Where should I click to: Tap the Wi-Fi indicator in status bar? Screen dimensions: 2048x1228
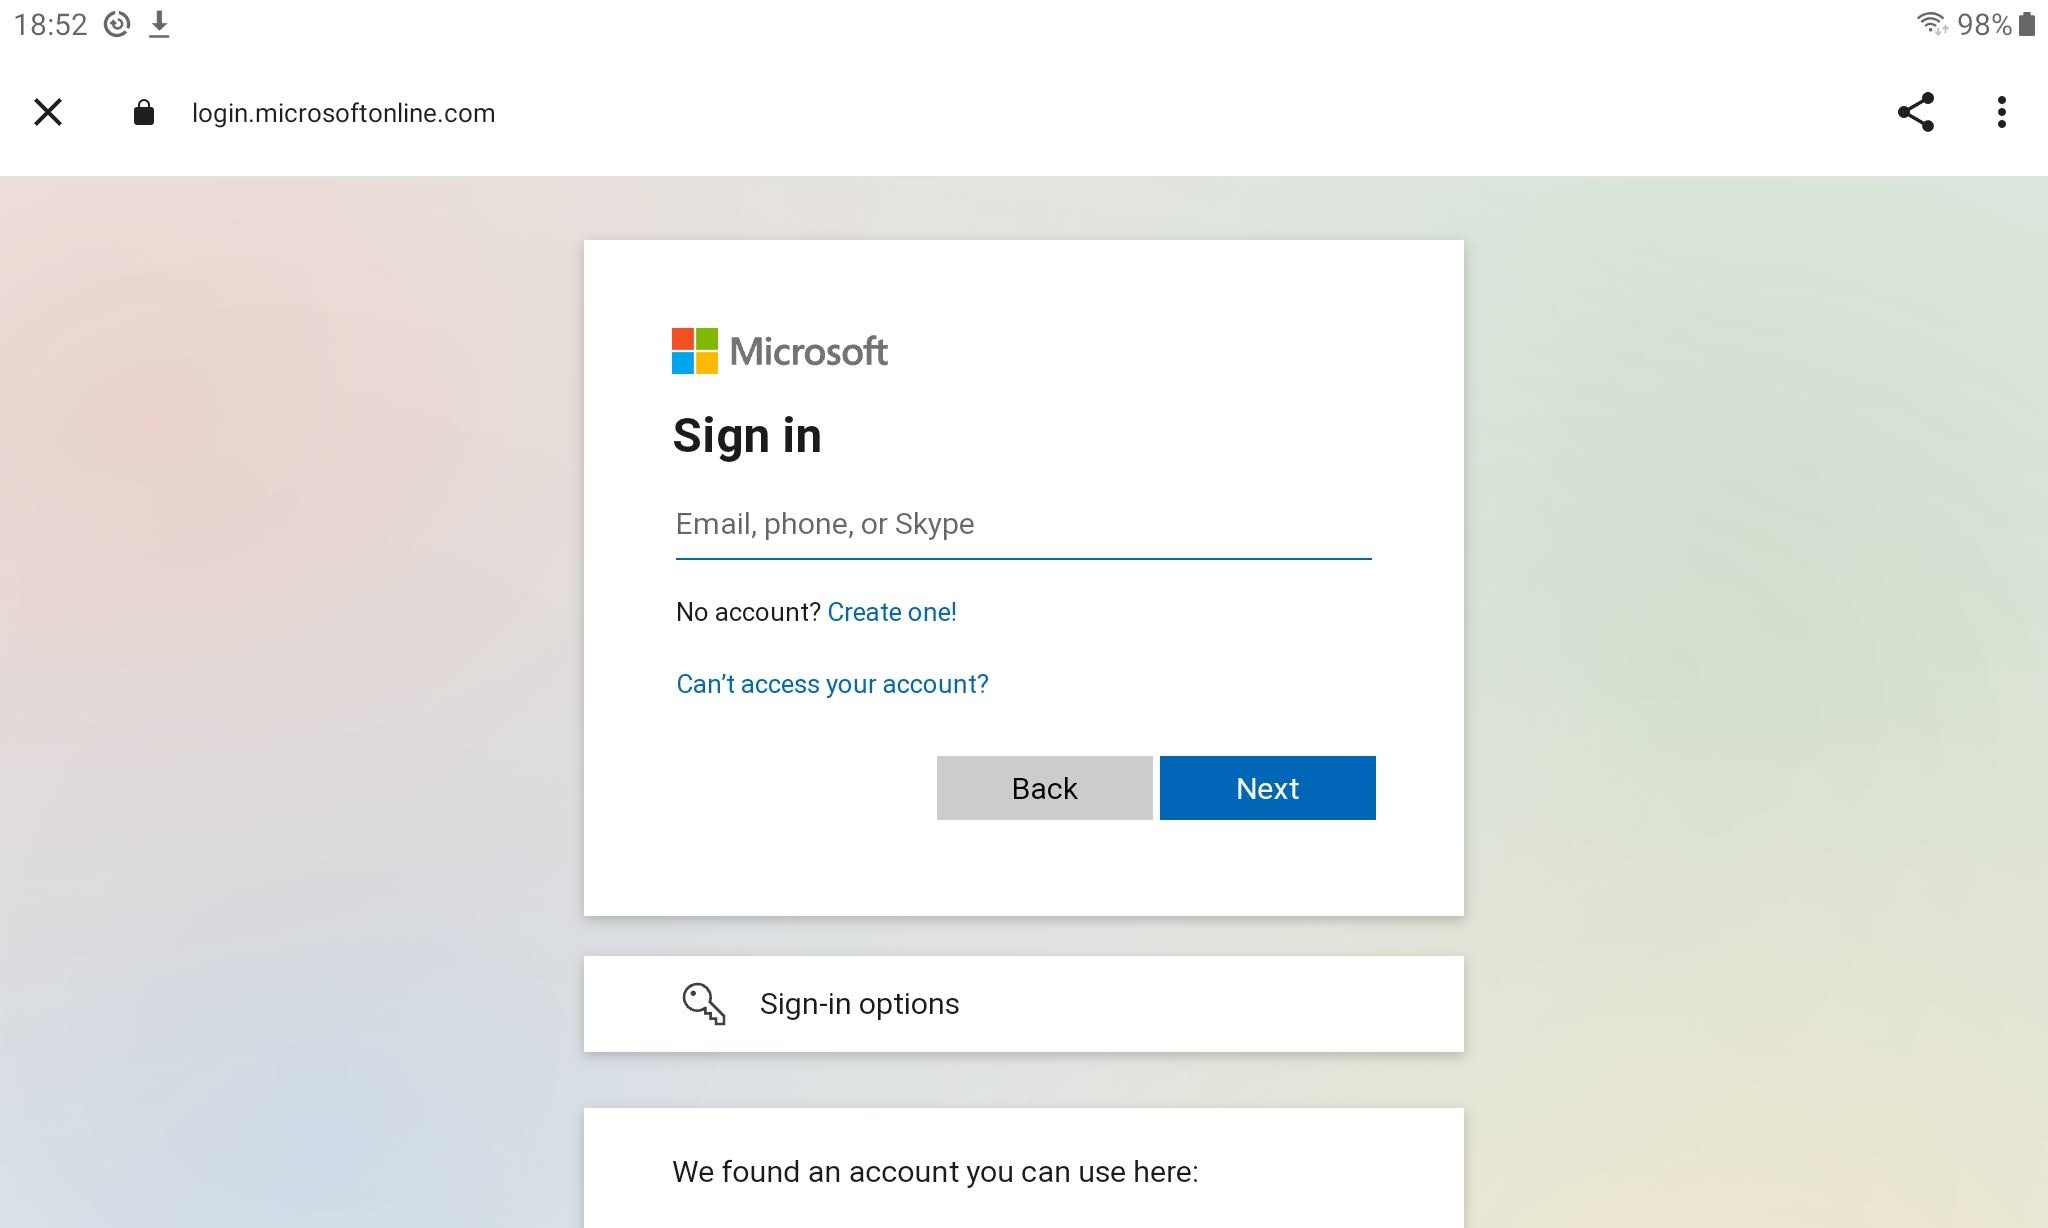(1934, 24)
